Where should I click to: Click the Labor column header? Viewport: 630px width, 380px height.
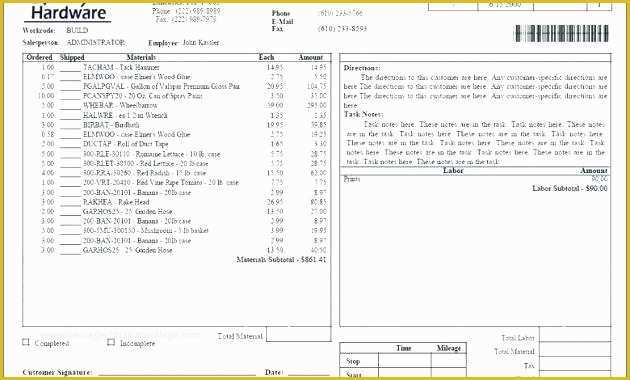453,171
